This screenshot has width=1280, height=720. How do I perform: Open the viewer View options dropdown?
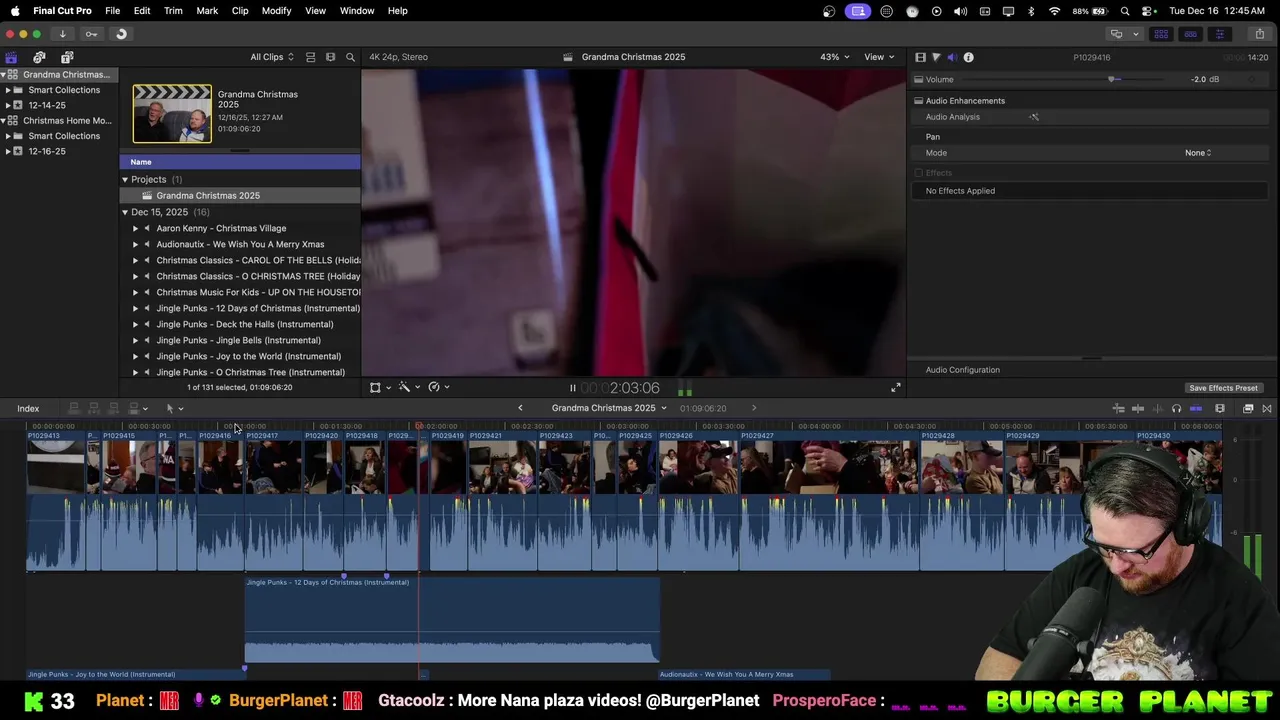pos(879,57)
